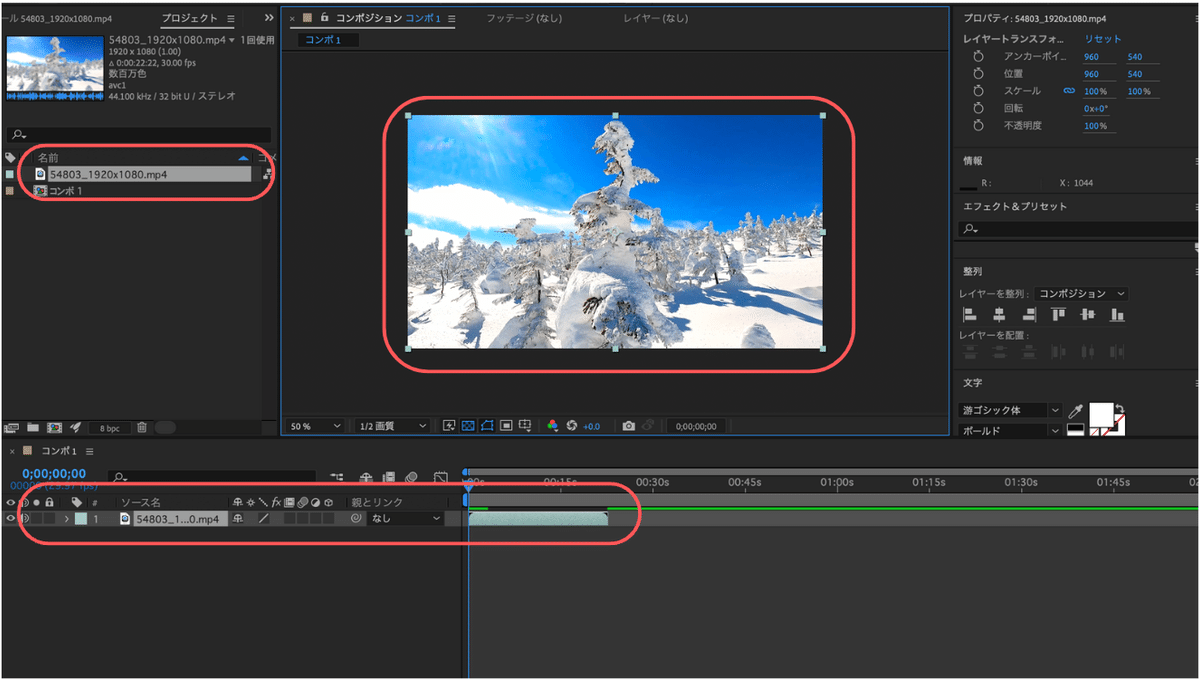Expand hidden panels with double chevron
This screenshot has height=679, width=1200.
(x=269, y=19)
